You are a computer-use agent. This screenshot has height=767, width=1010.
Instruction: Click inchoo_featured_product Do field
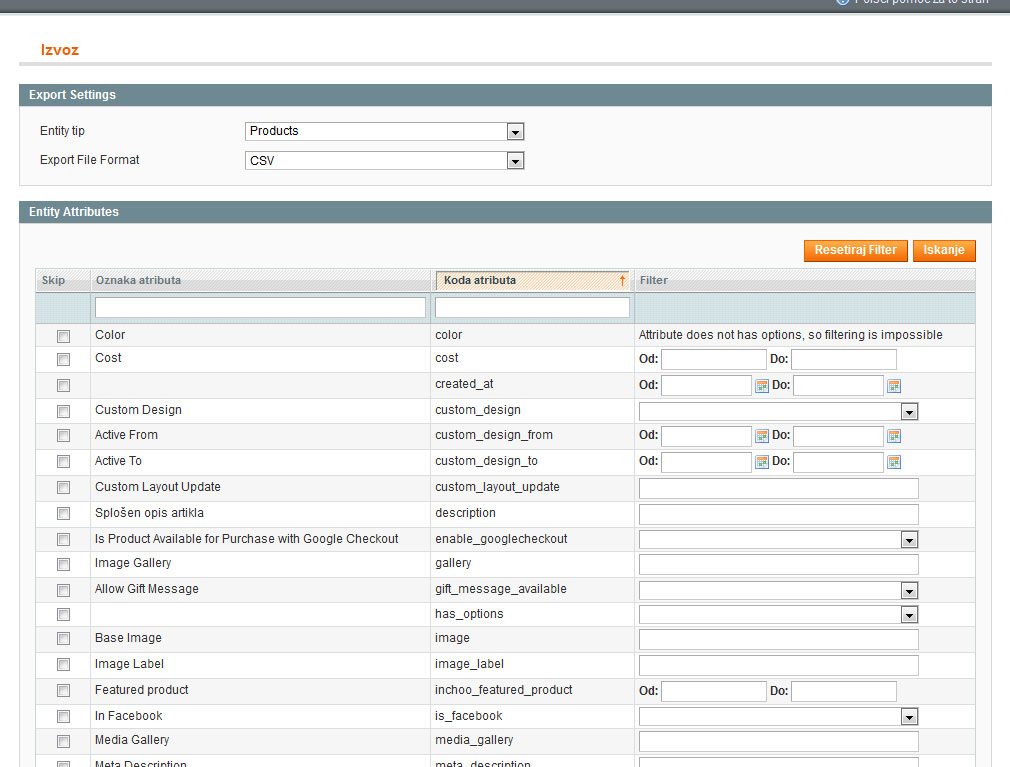point(844,691)
